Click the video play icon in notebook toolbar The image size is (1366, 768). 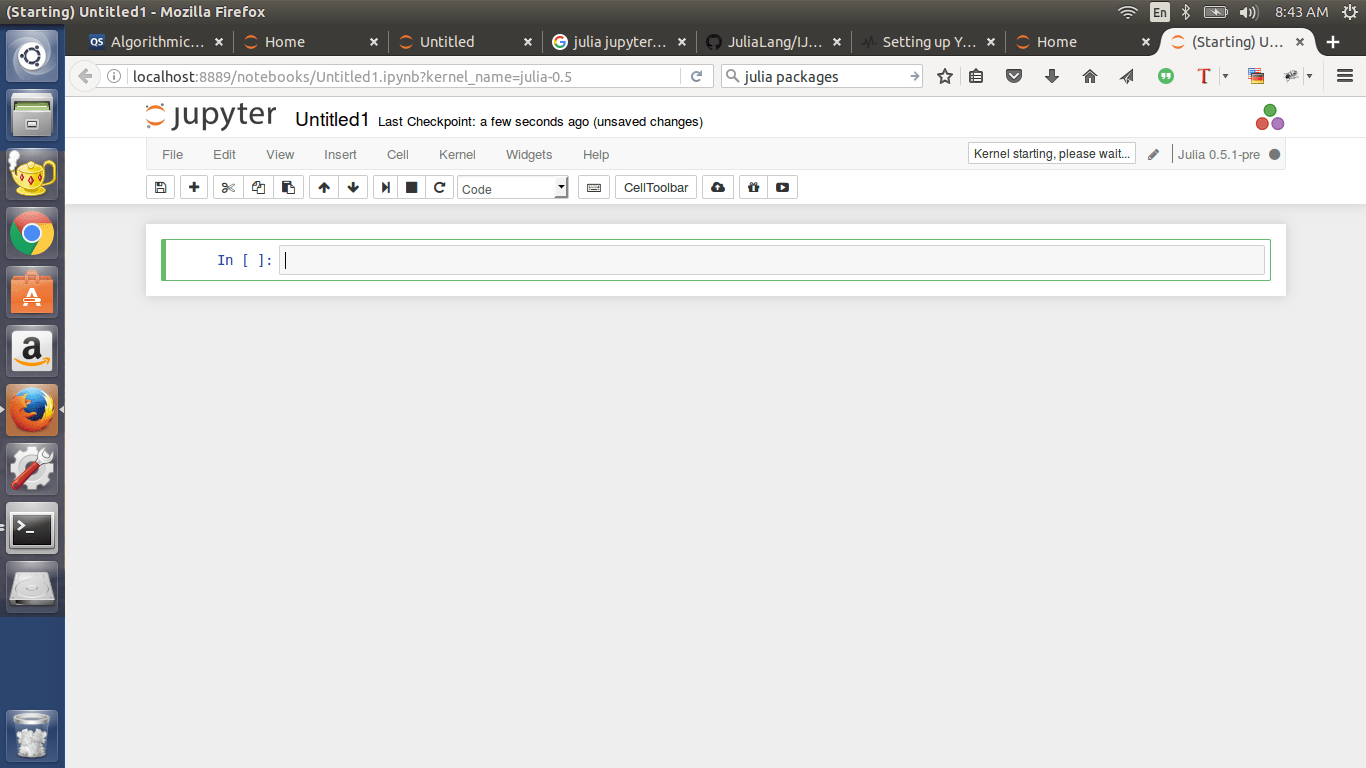[x=782, y=187]
